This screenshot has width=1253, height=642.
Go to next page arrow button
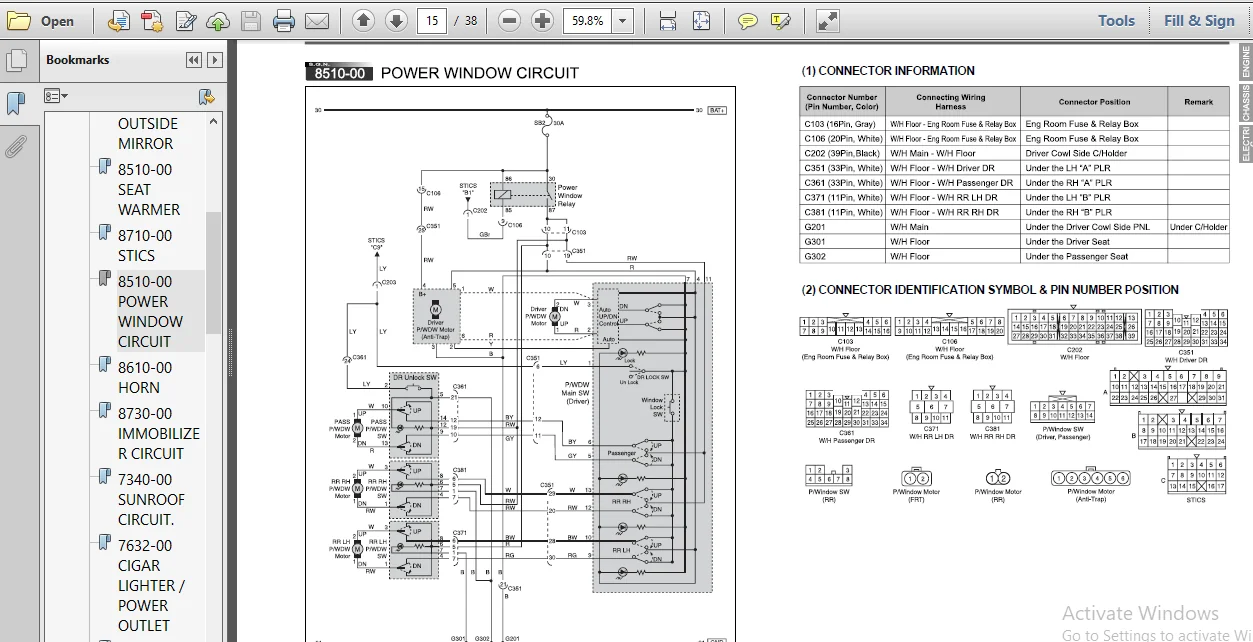396,20
